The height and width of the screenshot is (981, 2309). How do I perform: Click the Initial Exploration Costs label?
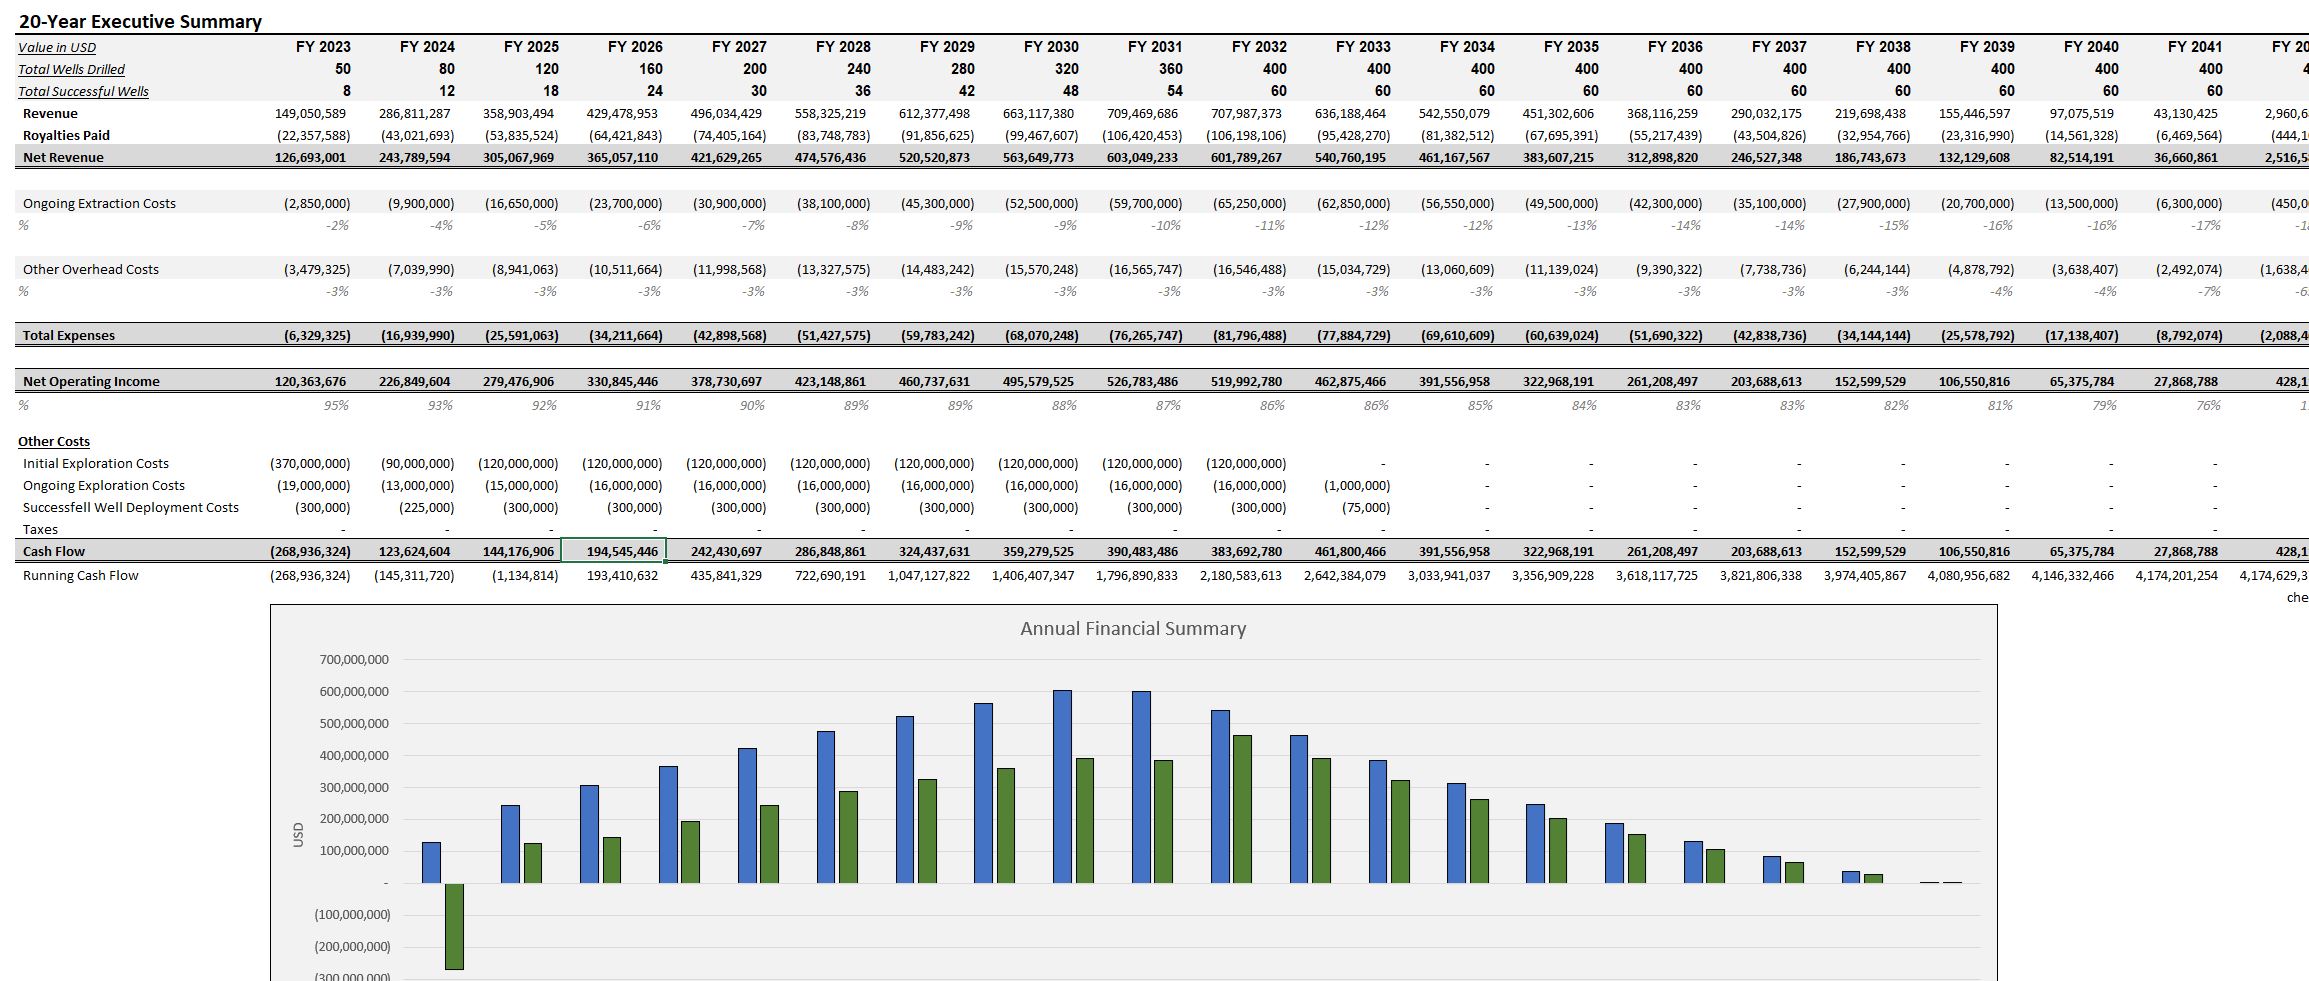[x=95, y=463]
